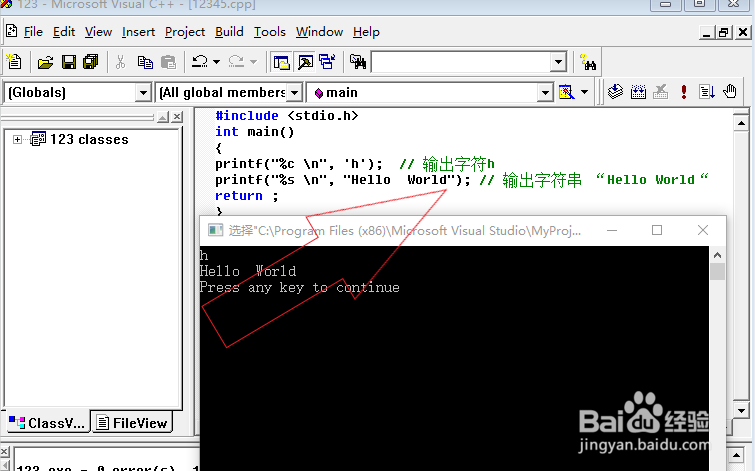Open the Project menu

pyautogui.click(x=185, y=32)
